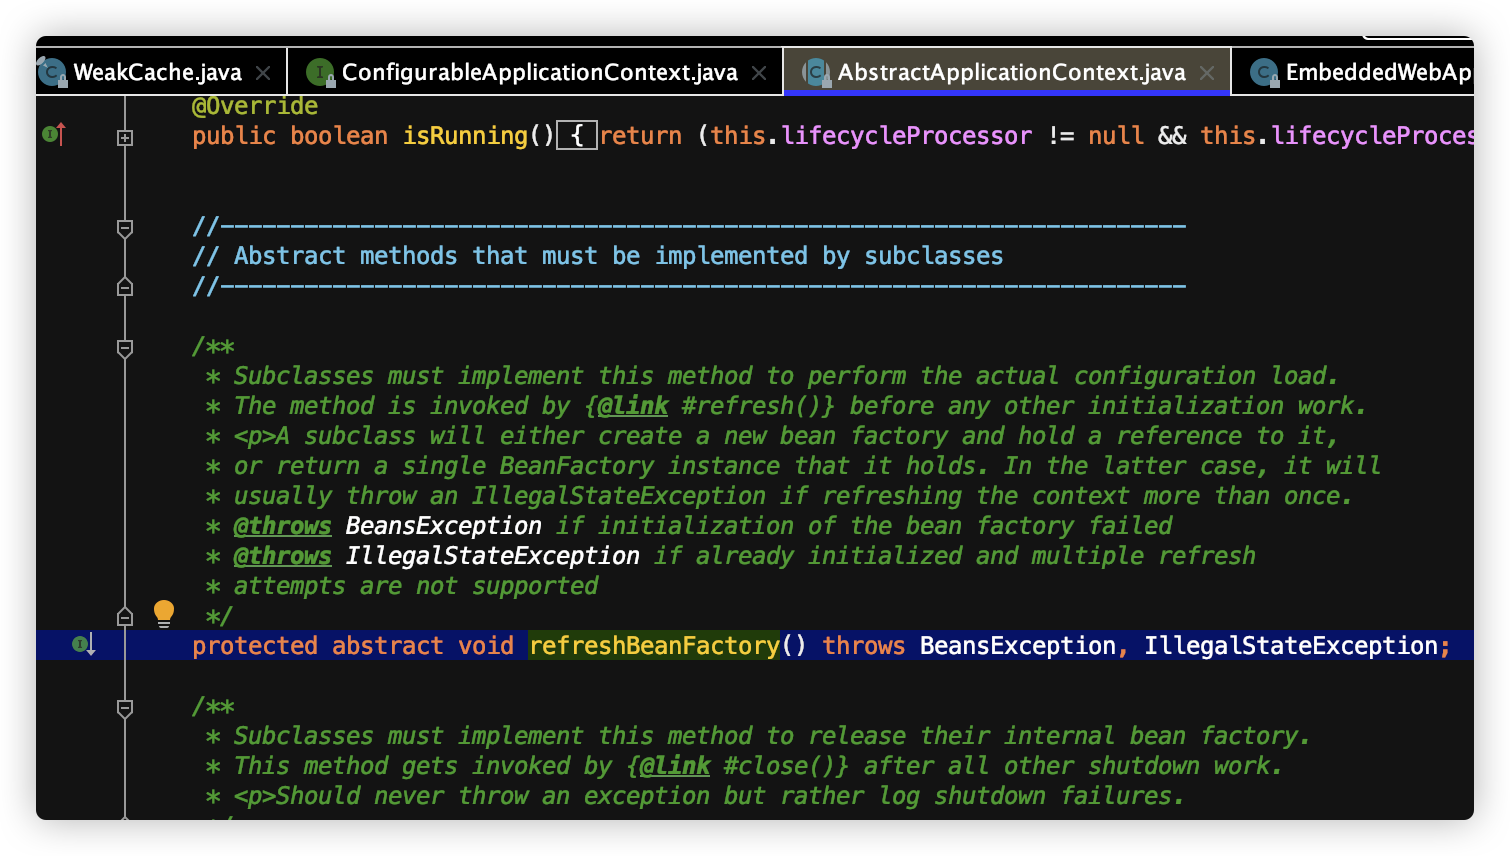The height and width of the screenshot is (856, 1510).
Task: Click the @throws tag before BeansException
Action: [x=282, y=526]
